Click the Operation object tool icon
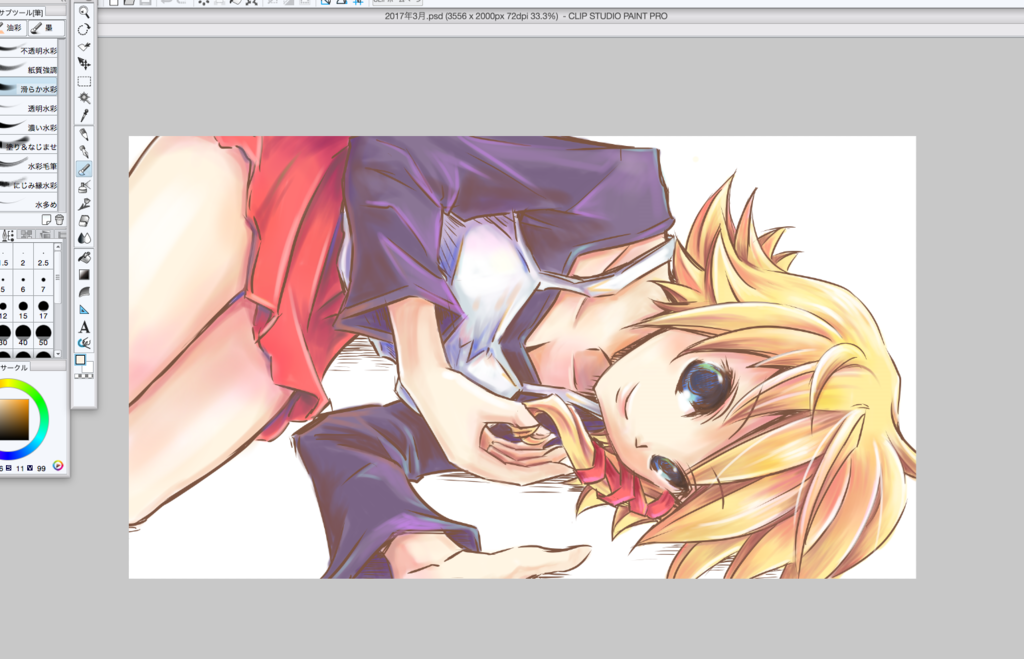Image resolution: width=1024 pixels, height=659 pixels. pyautogui.click(x=84, y=46)
